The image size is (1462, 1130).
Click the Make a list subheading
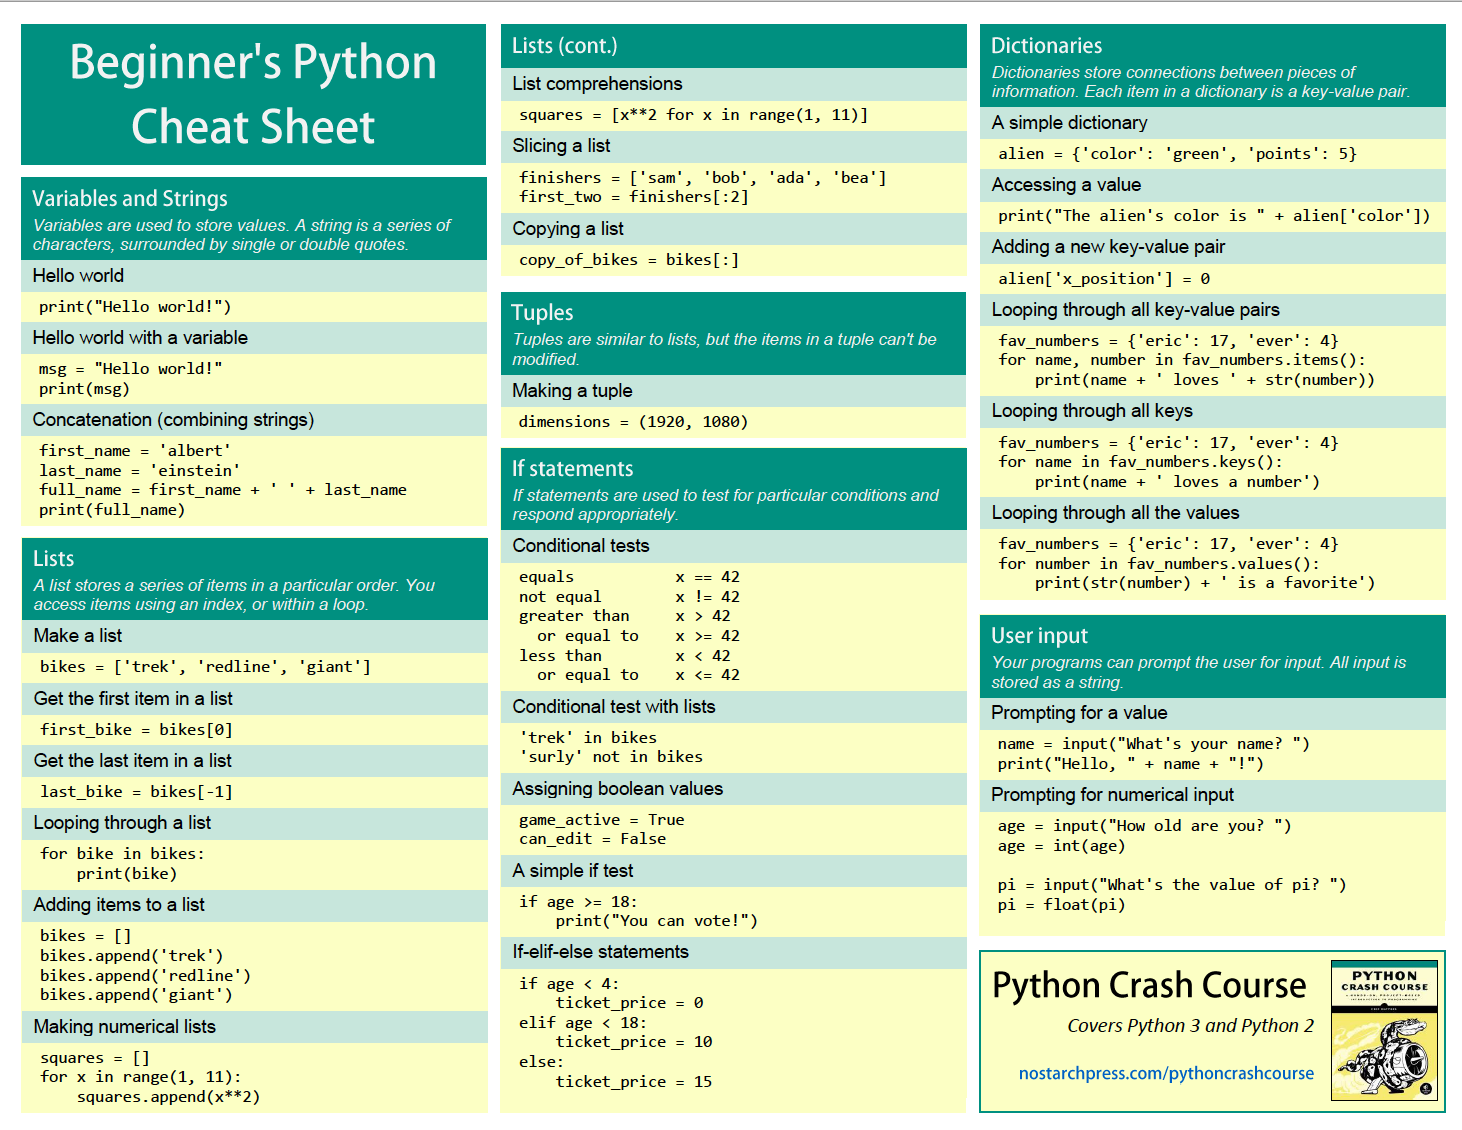pyautogui.click(x=78, y=635)
